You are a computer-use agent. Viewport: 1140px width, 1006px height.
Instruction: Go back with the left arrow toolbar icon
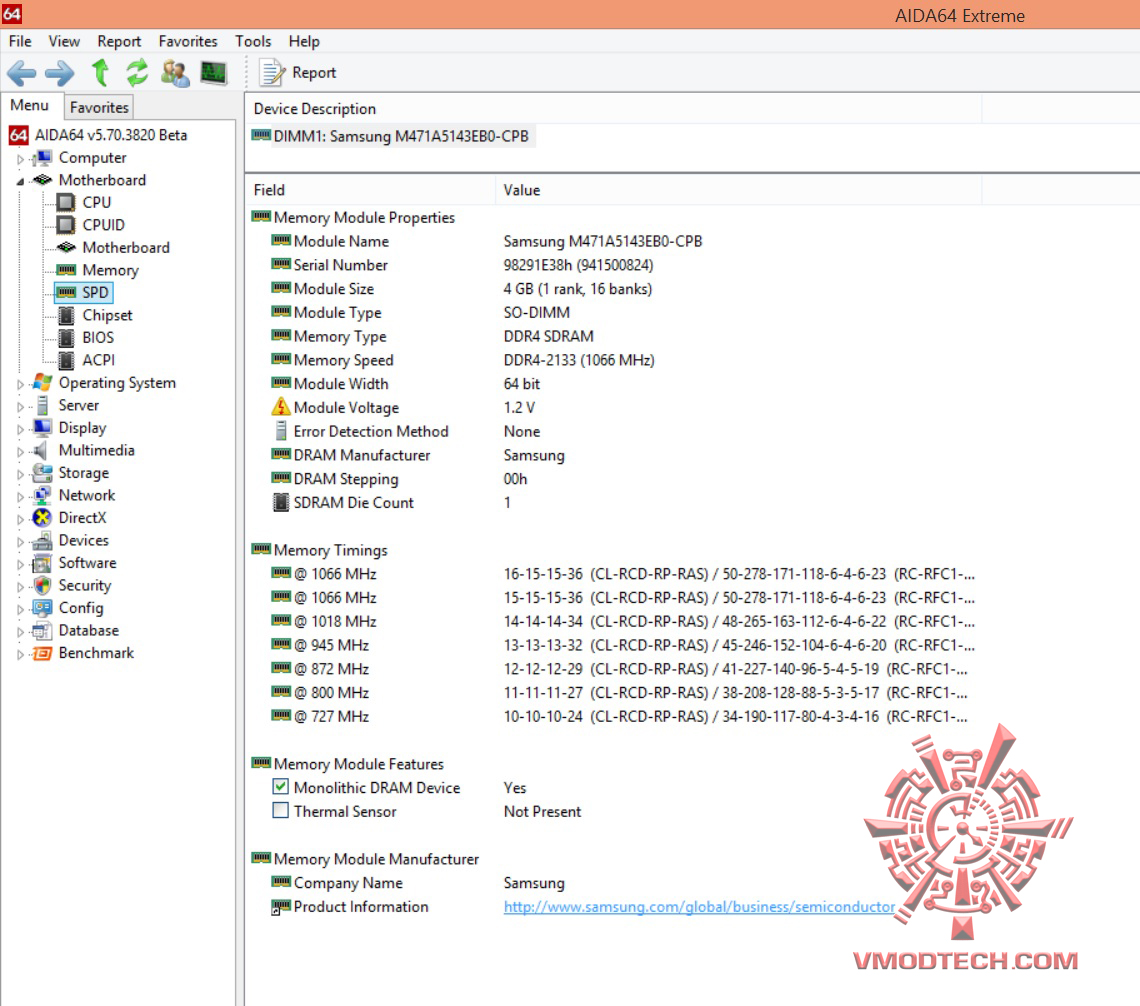[21, 73]
